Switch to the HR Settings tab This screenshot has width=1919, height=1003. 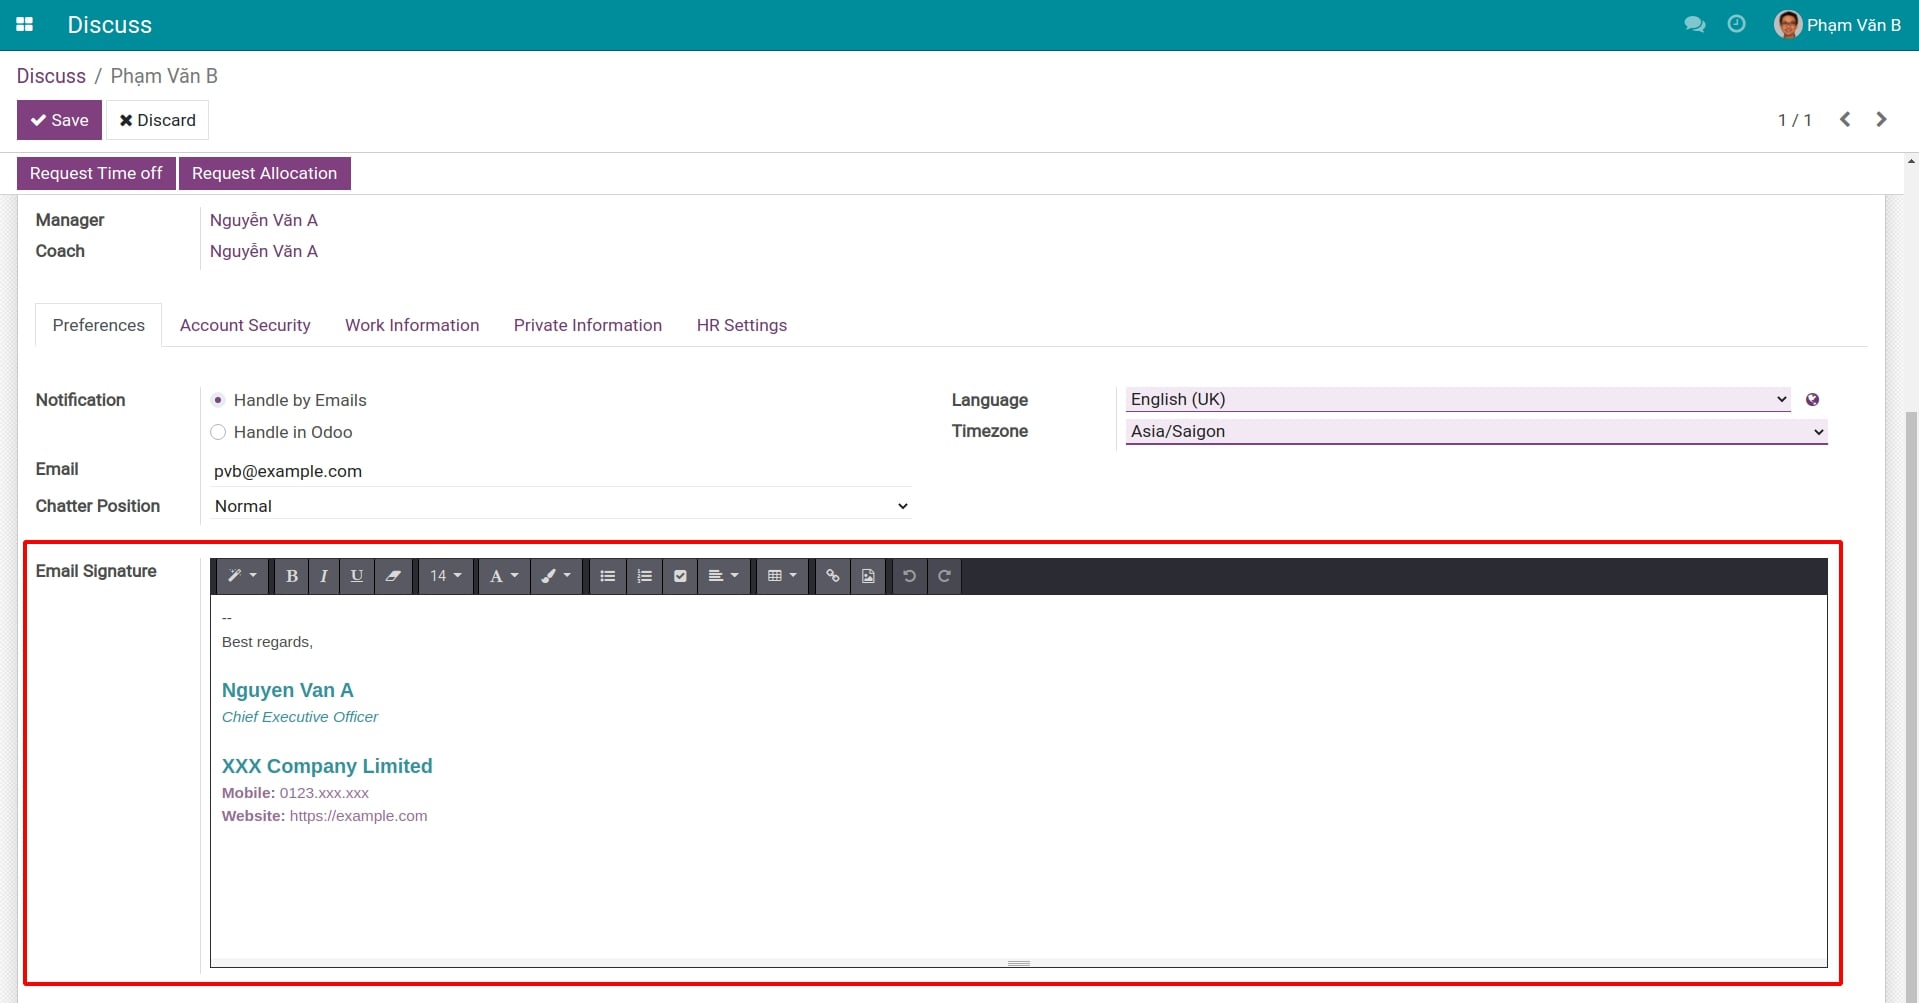pos(742,325)
